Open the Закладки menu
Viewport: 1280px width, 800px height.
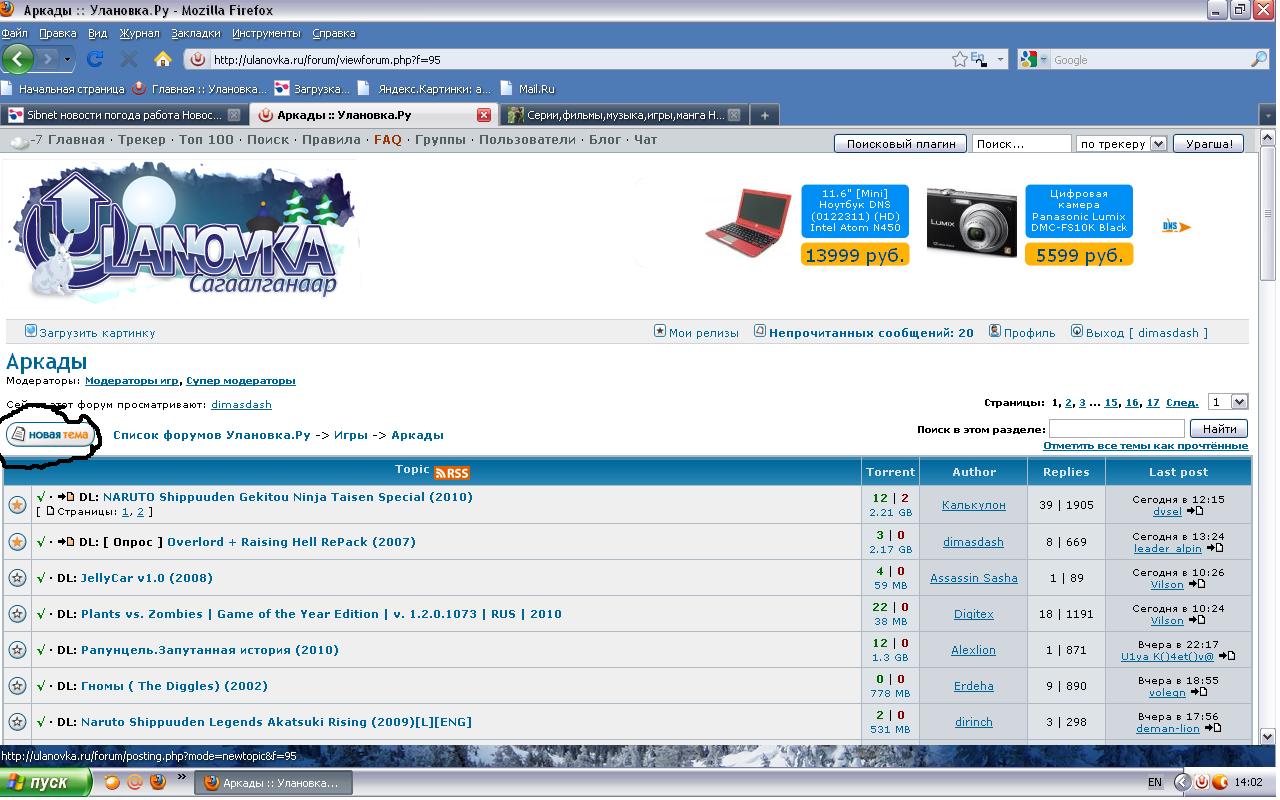tap(195, 33)
